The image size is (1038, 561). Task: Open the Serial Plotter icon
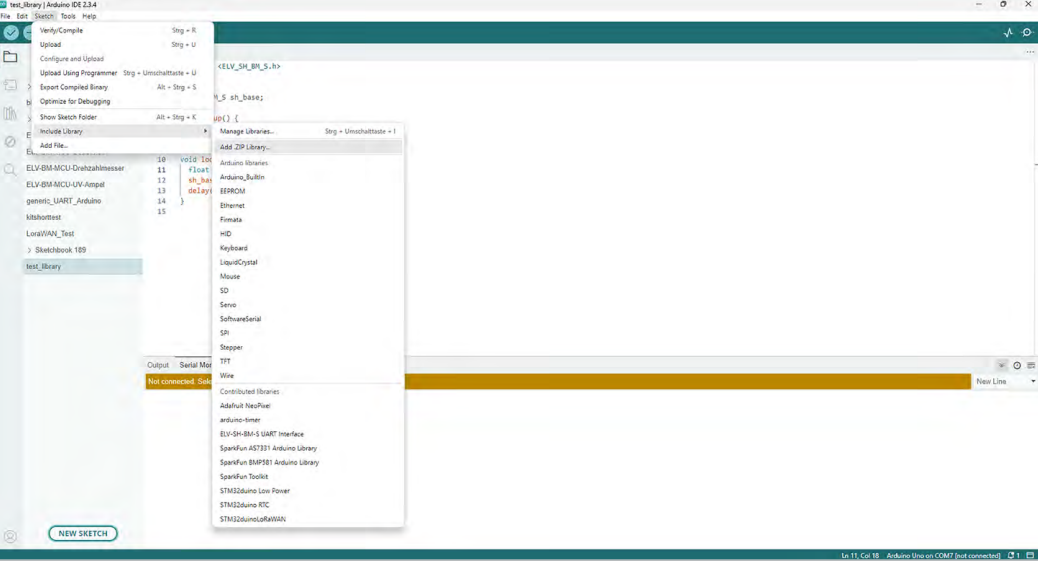[1008, 33]
